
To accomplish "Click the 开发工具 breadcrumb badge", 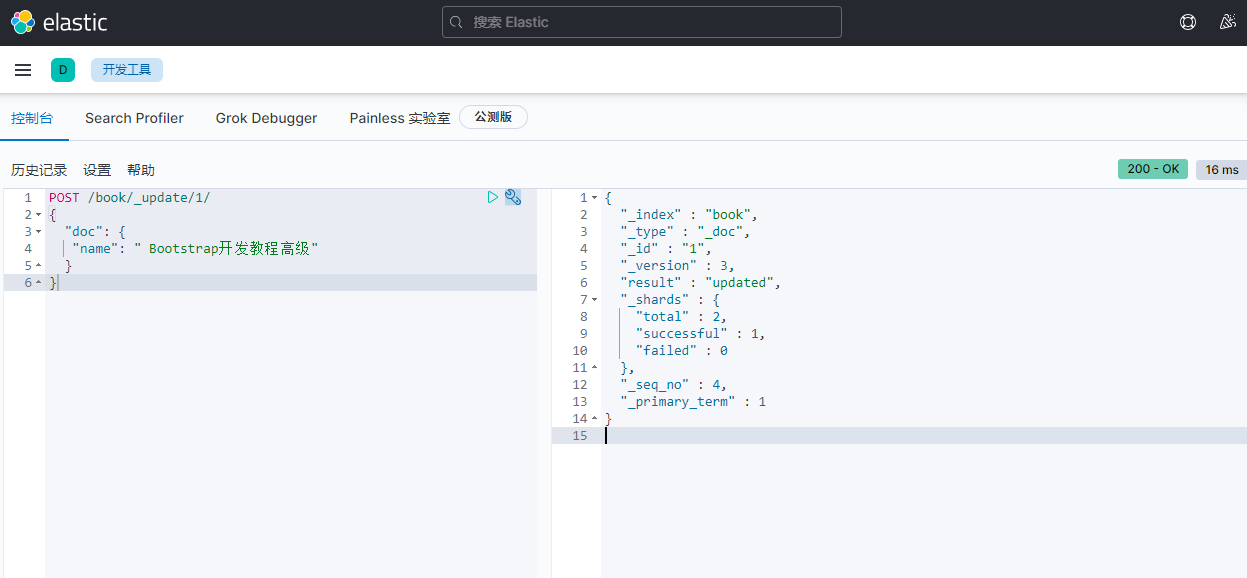I will pos(127,70).
